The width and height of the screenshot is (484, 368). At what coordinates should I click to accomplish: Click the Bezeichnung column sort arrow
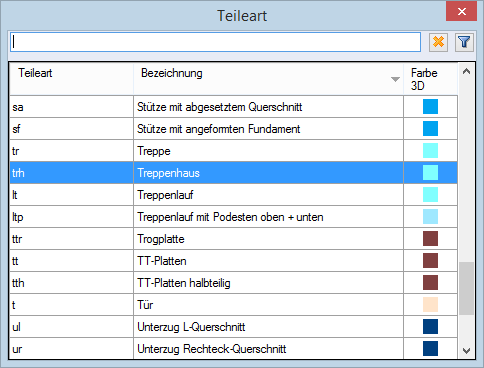pos(395,79)
